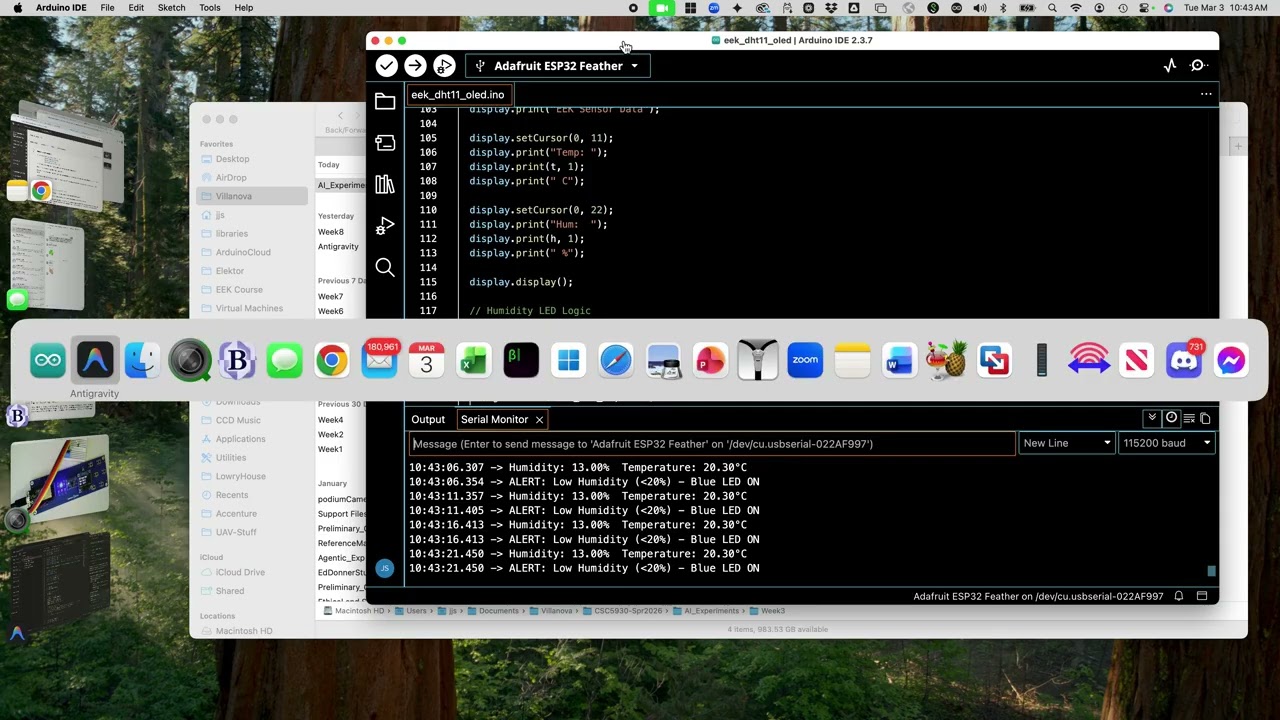The width and height of the screenshot is (1280, 720).
Task: Click the serial monitor vertical scrollbar thumb
Action: coord(1211,571)
